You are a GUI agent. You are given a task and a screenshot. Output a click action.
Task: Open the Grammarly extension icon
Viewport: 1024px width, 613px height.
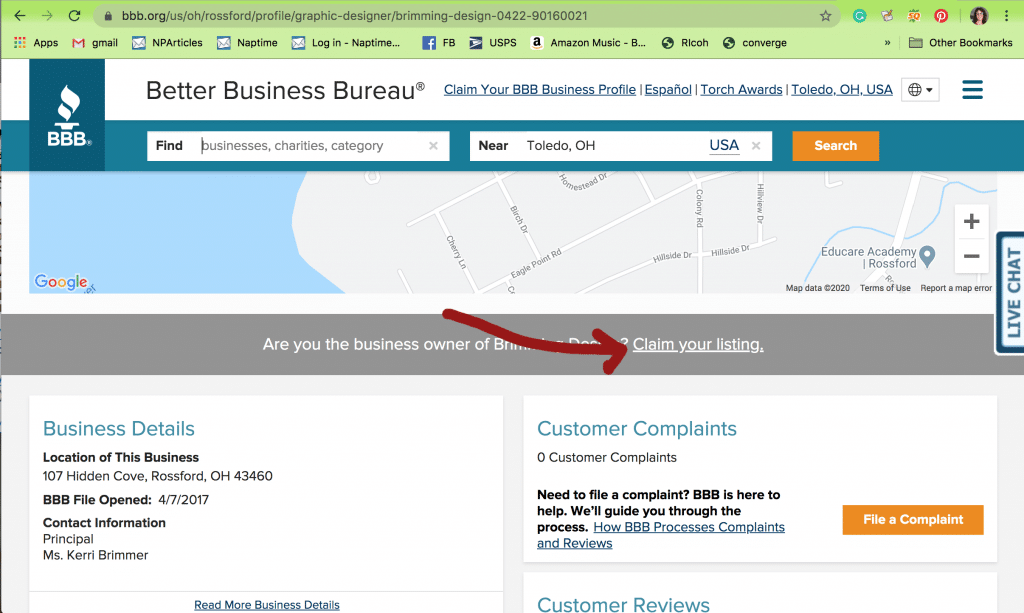tap(859, 16)
